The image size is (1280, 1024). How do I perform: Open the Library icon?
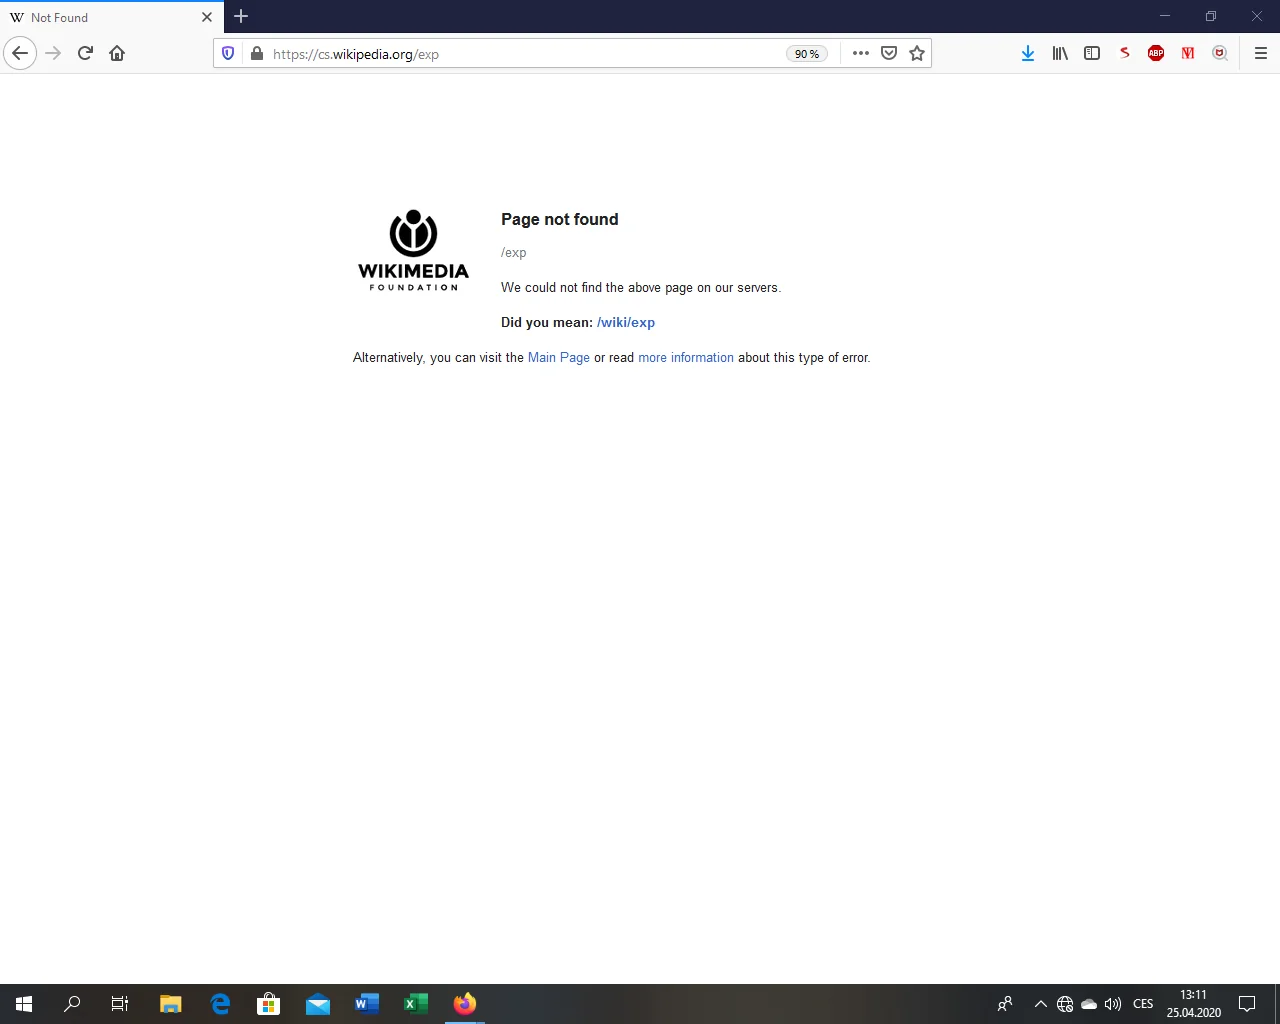(x=1060, y=53)
